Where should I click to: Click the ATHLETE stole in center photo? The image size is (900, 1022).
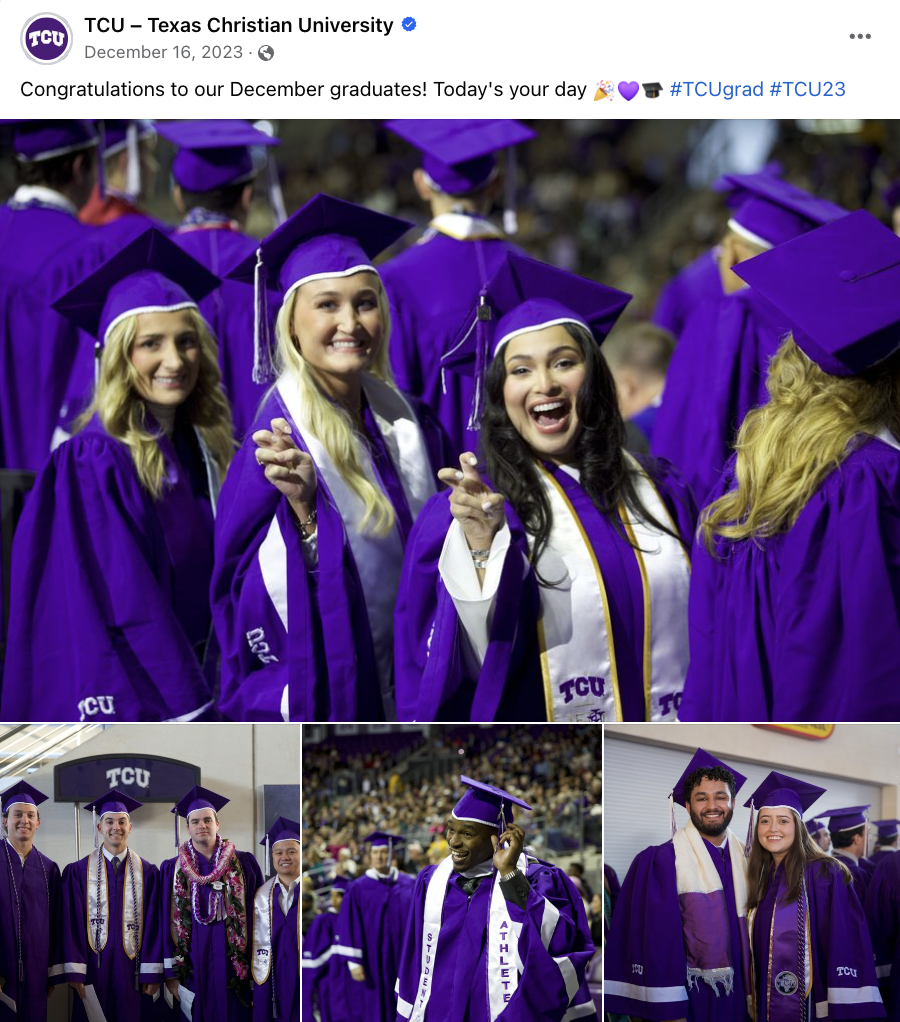505,961
